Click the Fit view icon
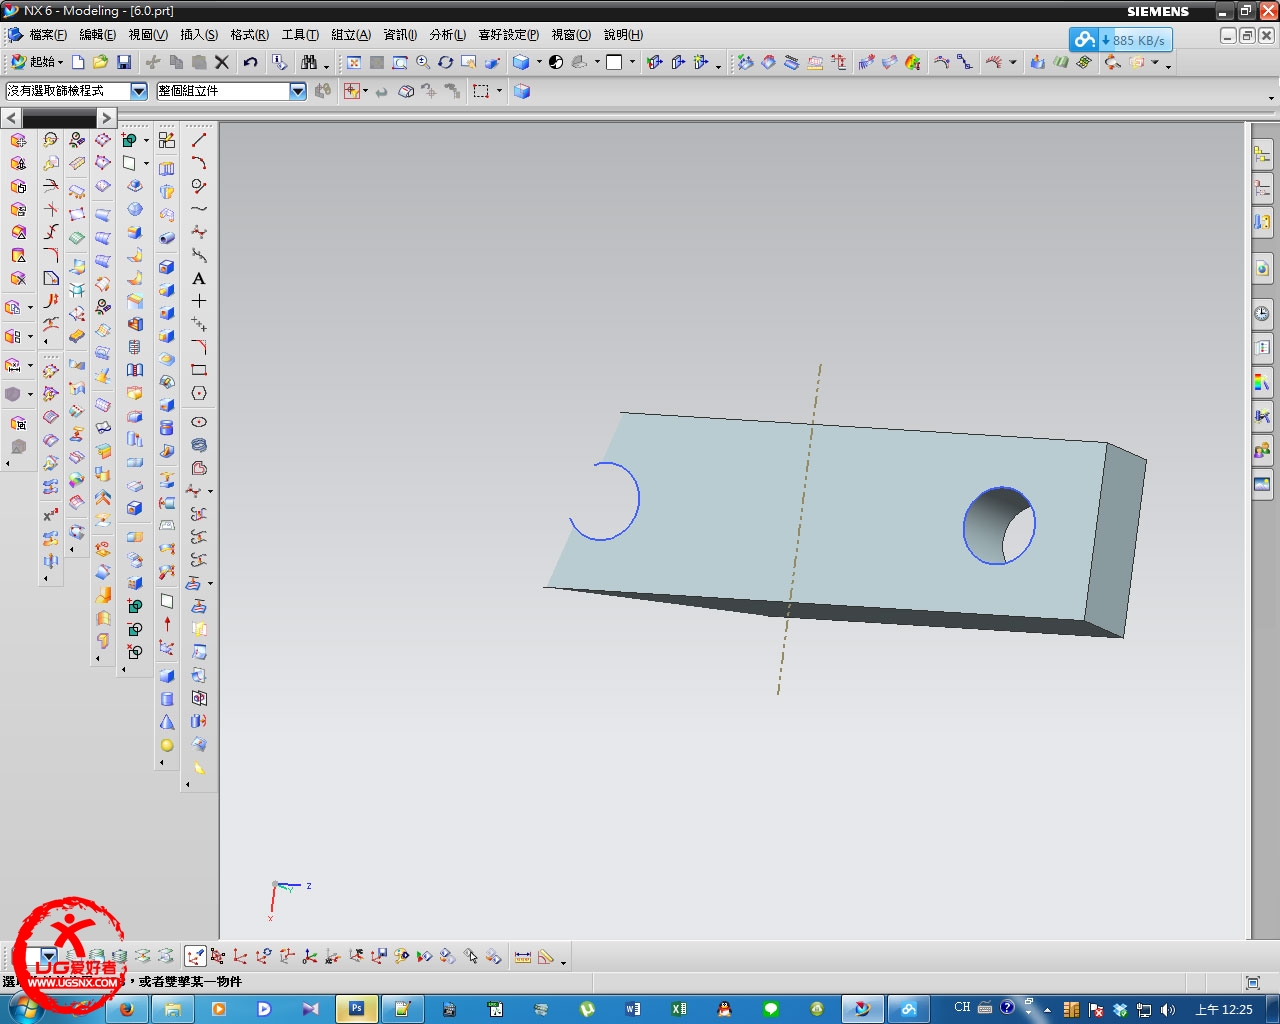Viewport: 1280px width, 1024px height. click(354, 62)
